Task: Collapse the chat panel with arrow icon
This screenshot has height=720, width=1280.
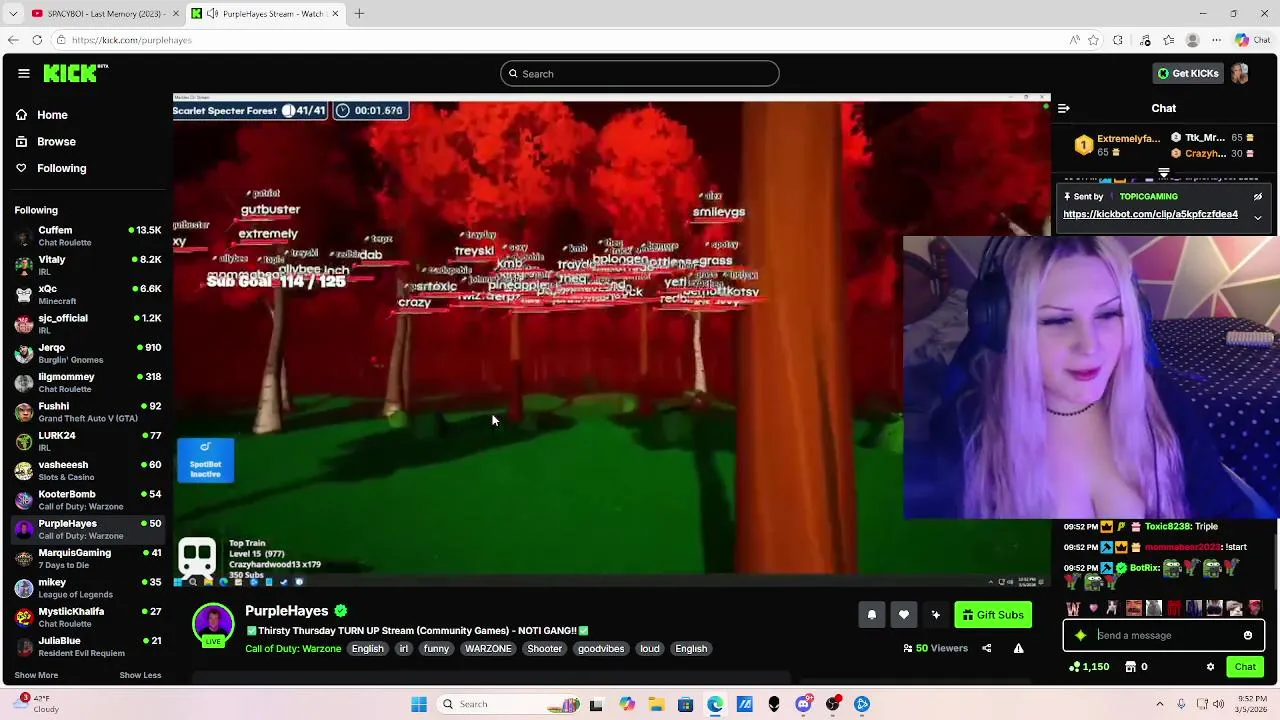Action: [x=1064, y=108]
